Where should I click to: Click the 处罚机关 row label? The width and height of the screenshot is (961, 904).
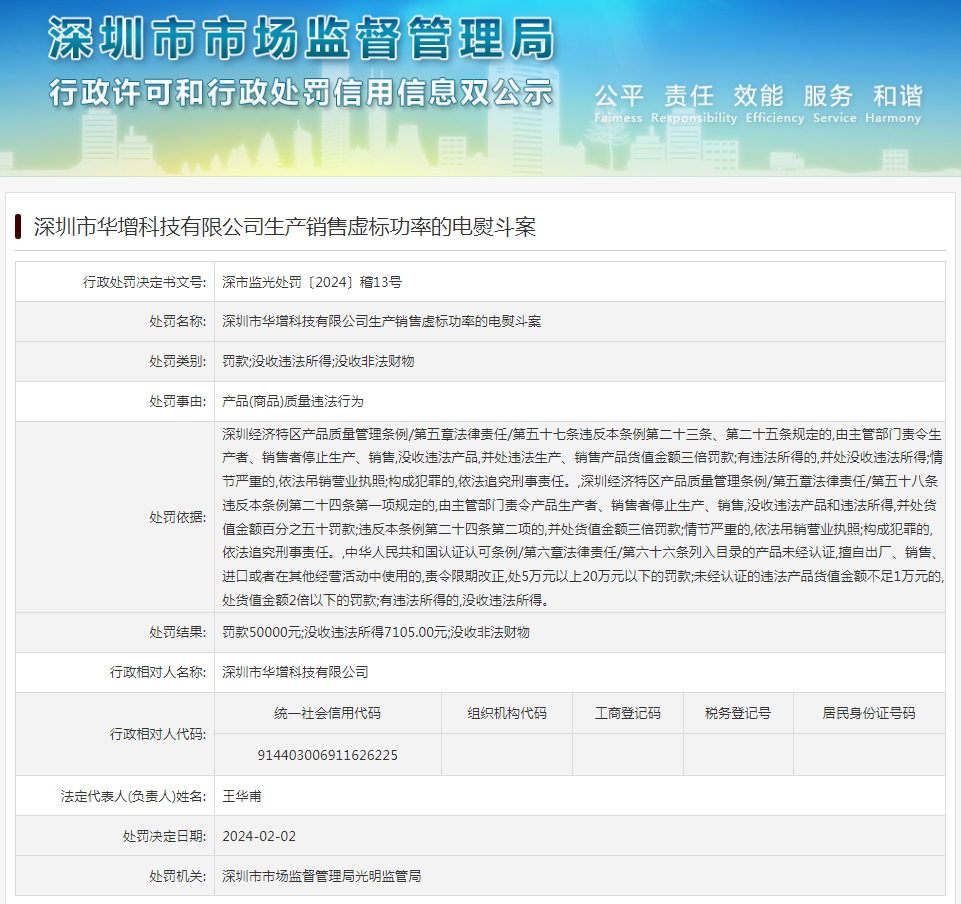(178, 876)
